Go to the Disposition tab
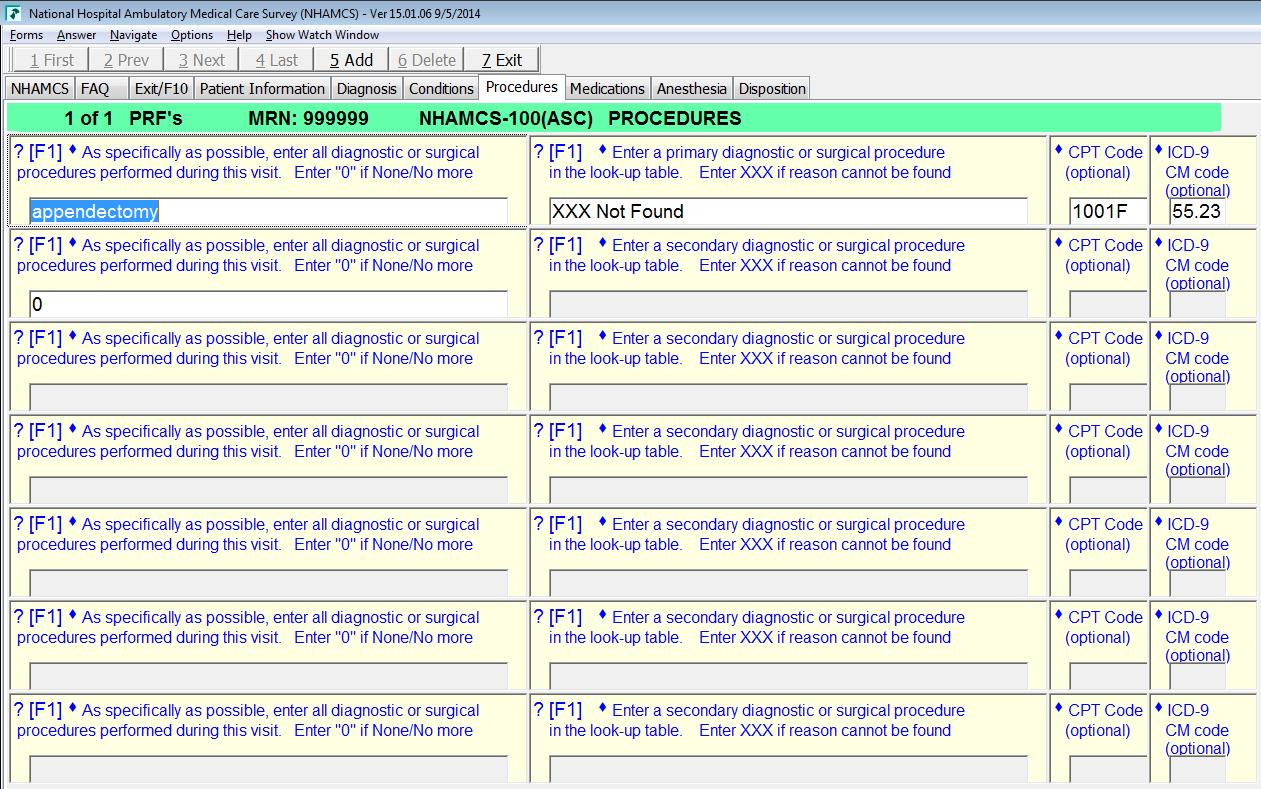This screenshot has width=1261, height=789. point(772,89)
